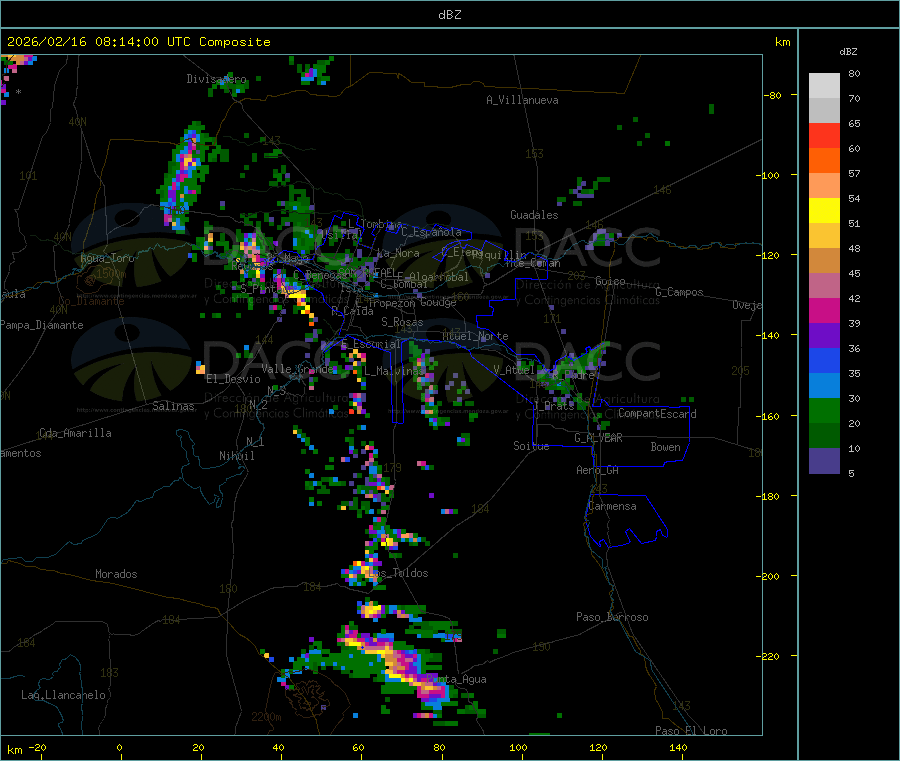
Task: Click the Nihuil place label
Action: pyautogui.click(x=236, y=456)
